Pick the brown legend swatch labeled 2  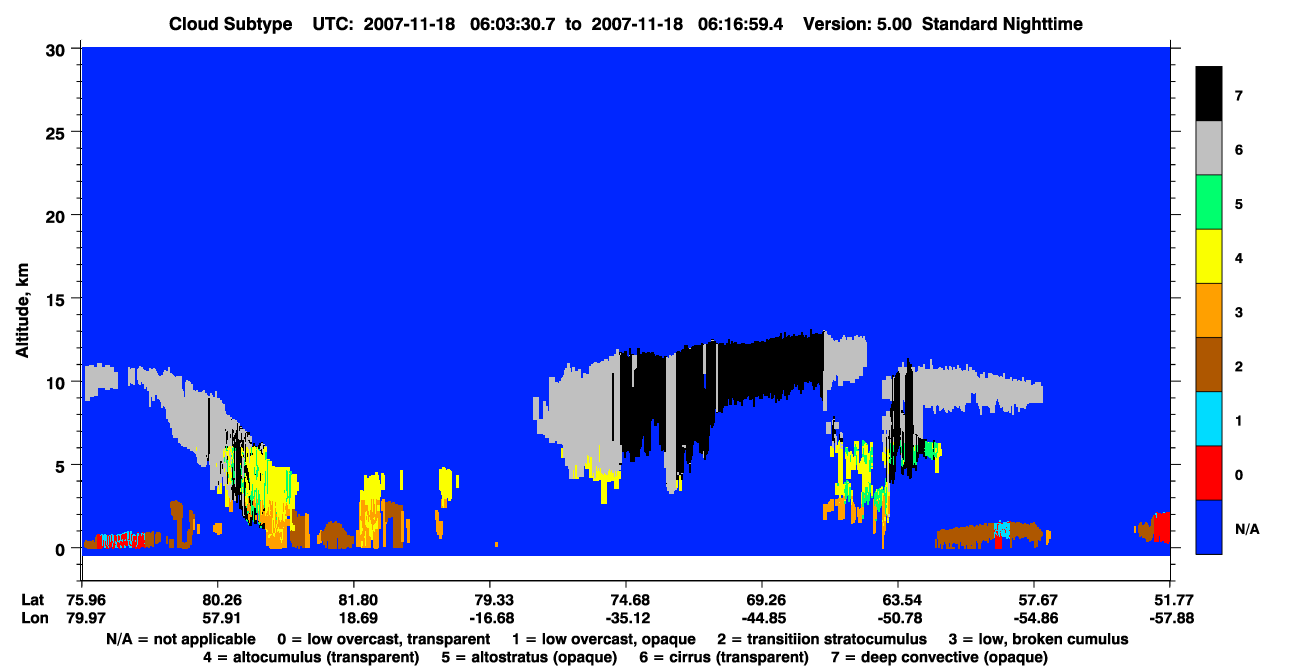pos(1209,365)
